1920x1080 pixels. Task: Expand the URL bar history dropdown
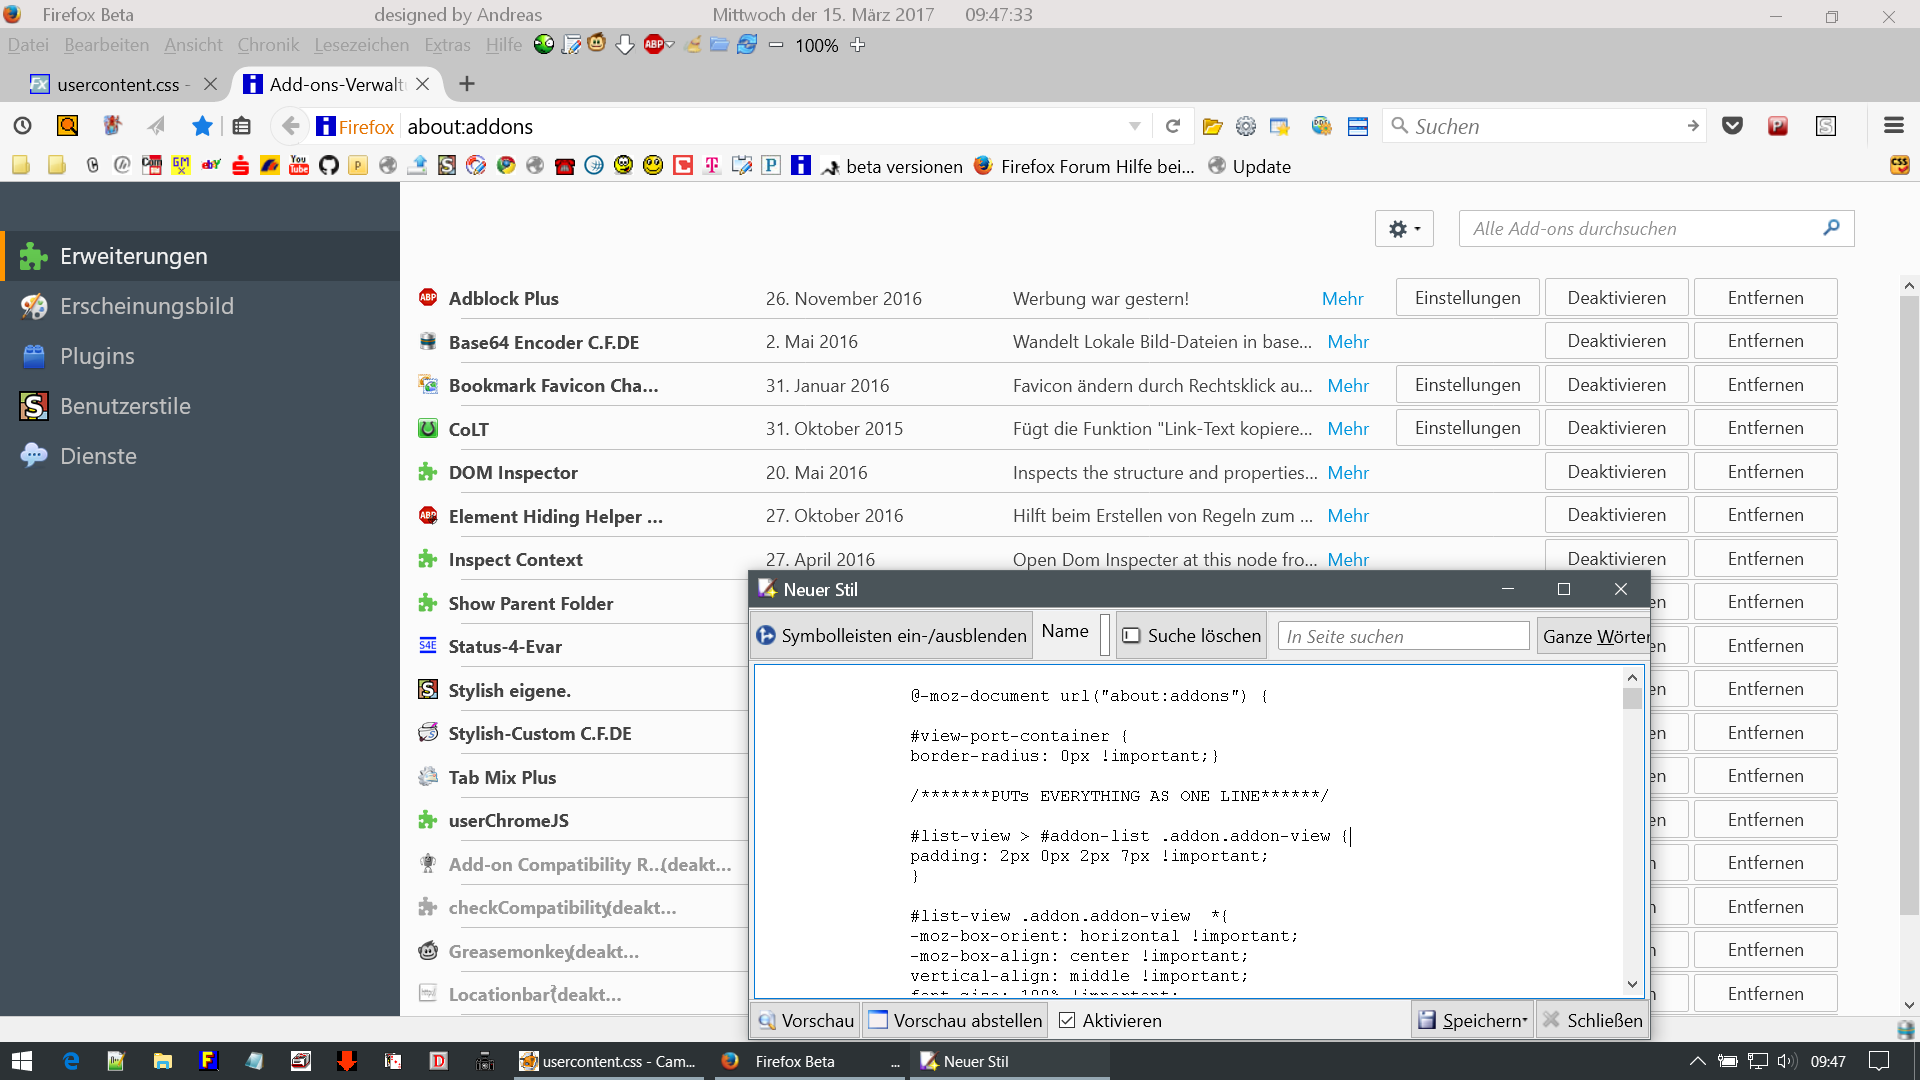coord(1134,126)
